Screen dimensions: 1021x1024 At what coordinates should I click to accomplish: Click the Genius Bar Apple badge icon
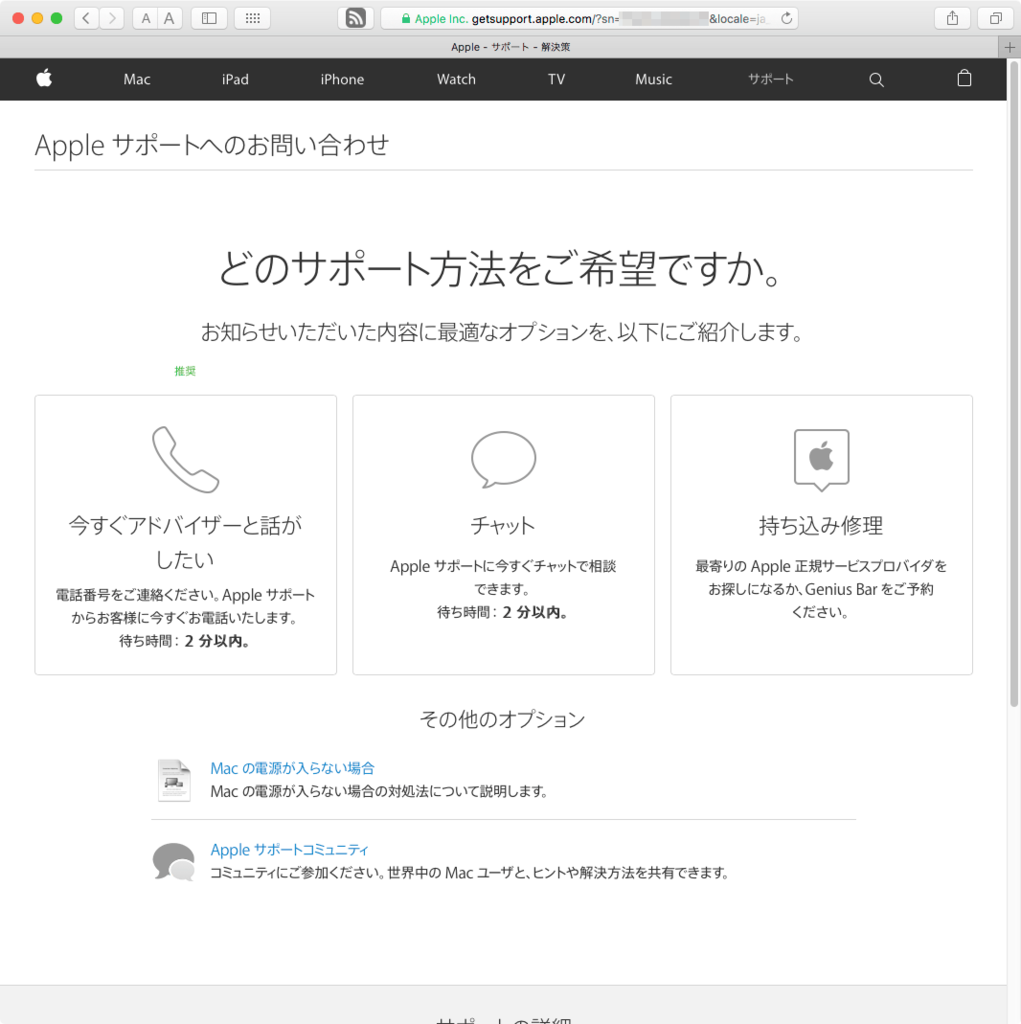click(x=821, y=460)
